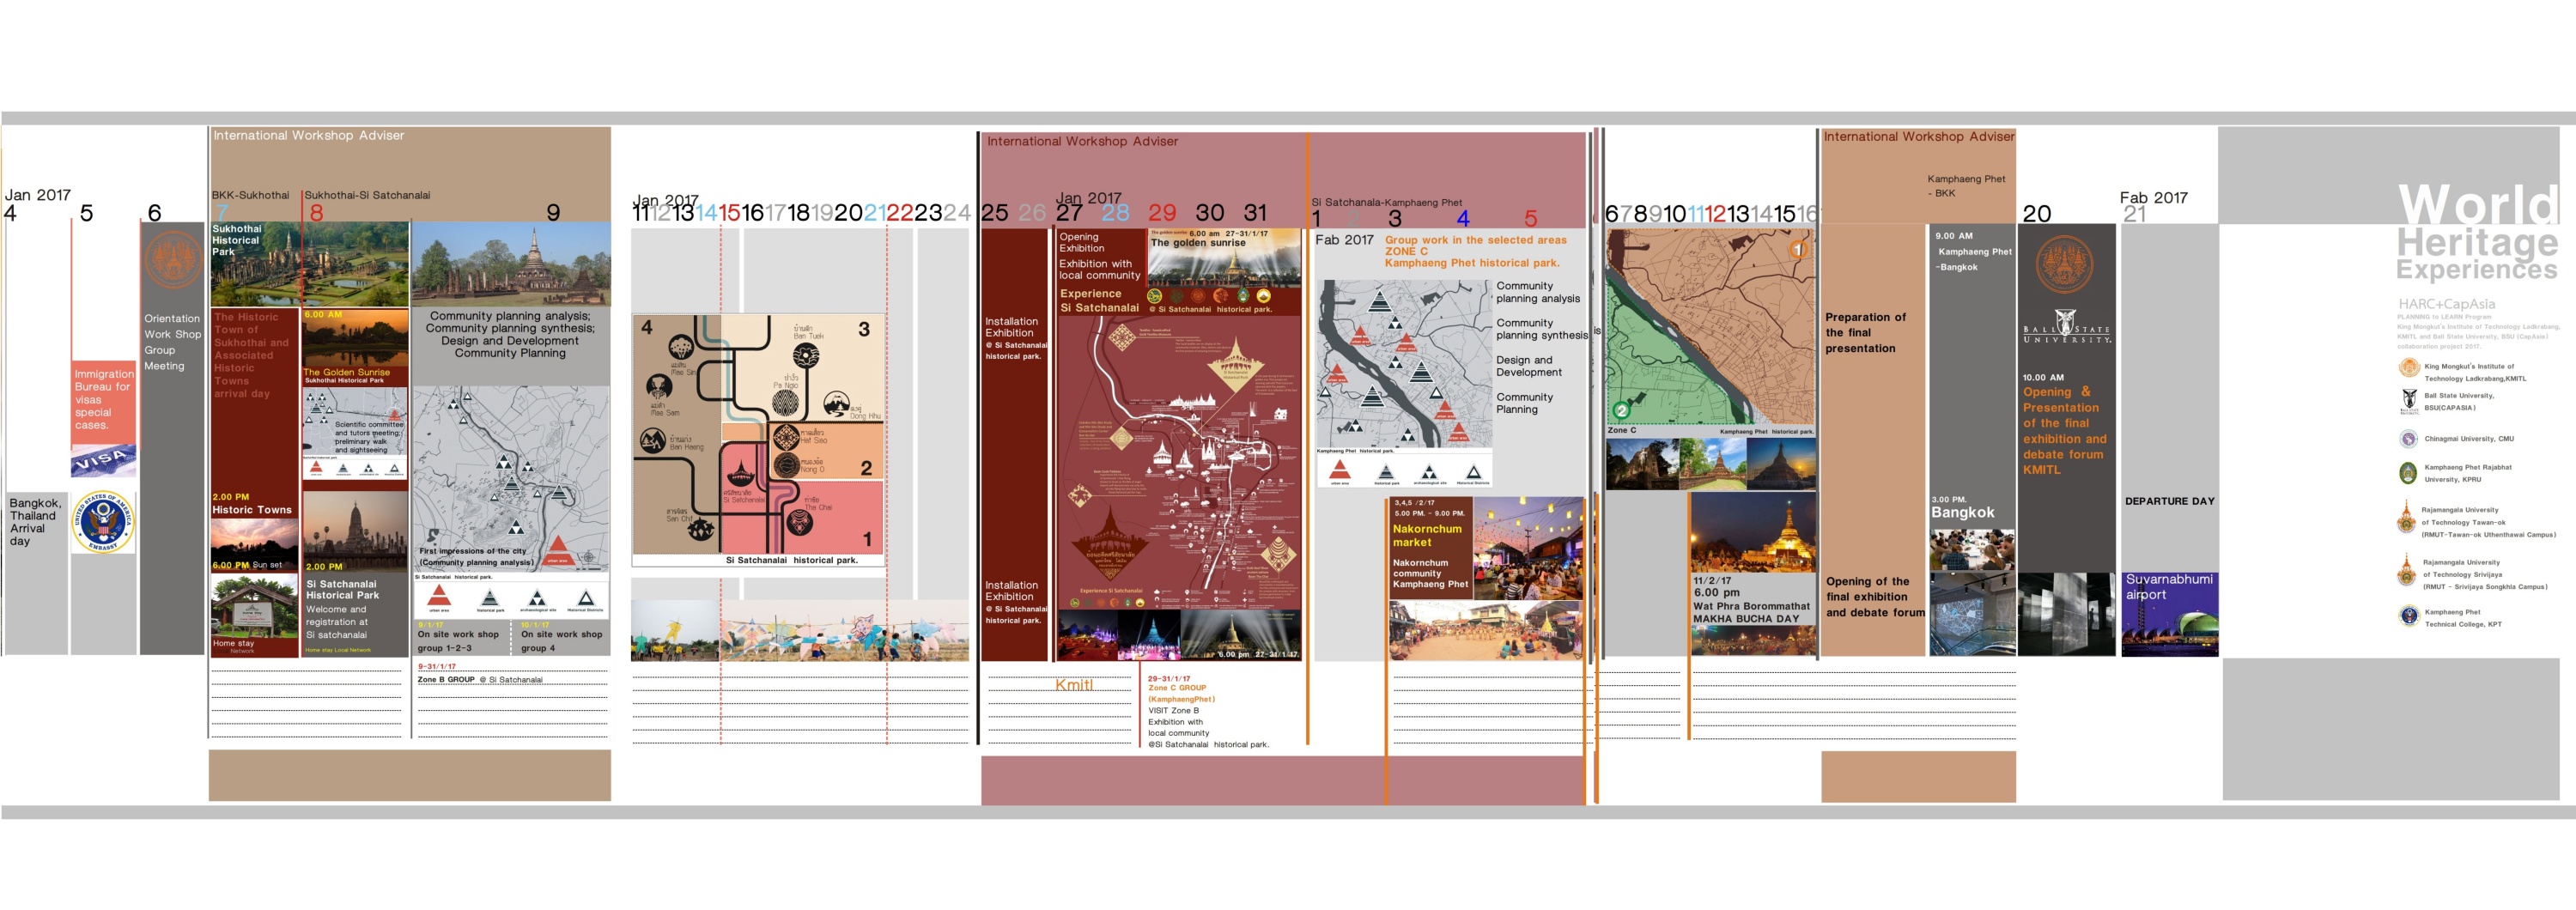Viewport: 2576px width, 910px height.
Task: Select On site work shop group 4
Action: click(x=561, y=641)
